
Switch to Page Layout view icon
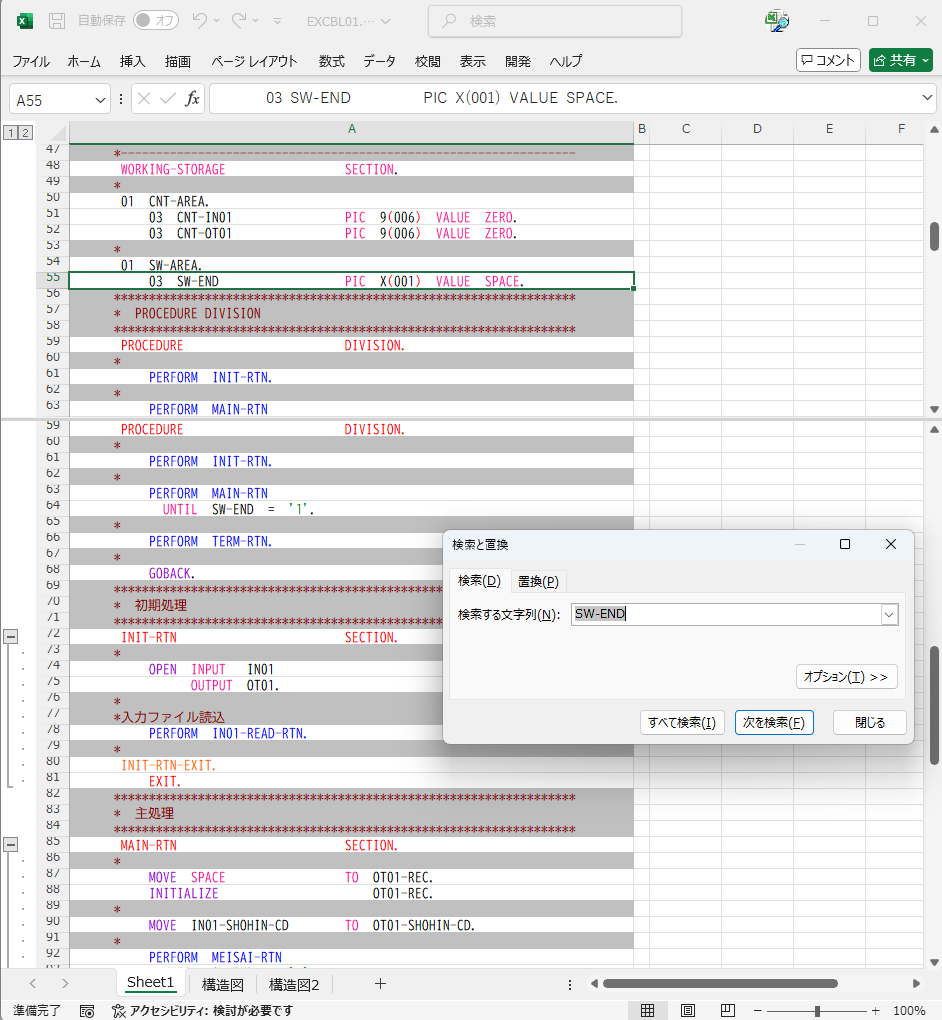pos(687,1010)
